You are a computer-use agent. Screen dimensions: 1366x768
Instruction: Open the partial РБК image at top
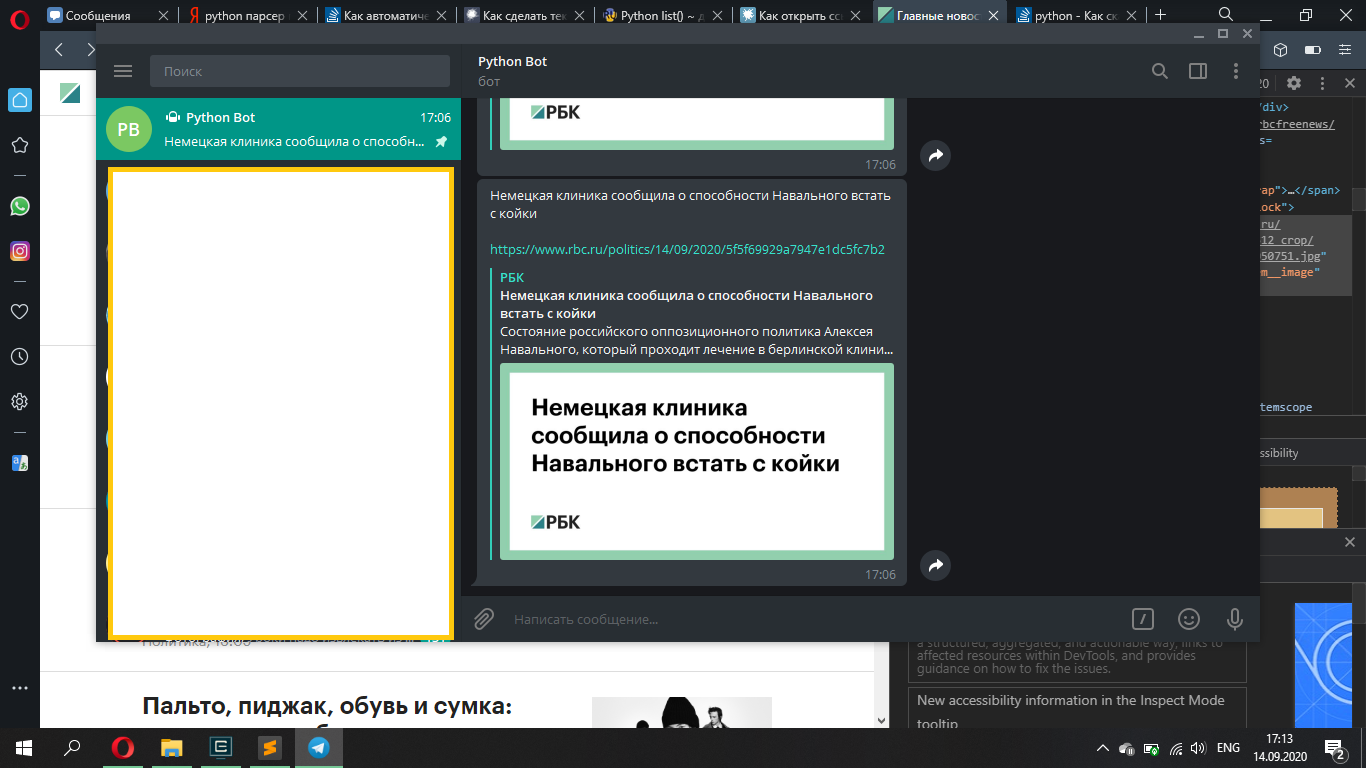click(x=697, y=123)
